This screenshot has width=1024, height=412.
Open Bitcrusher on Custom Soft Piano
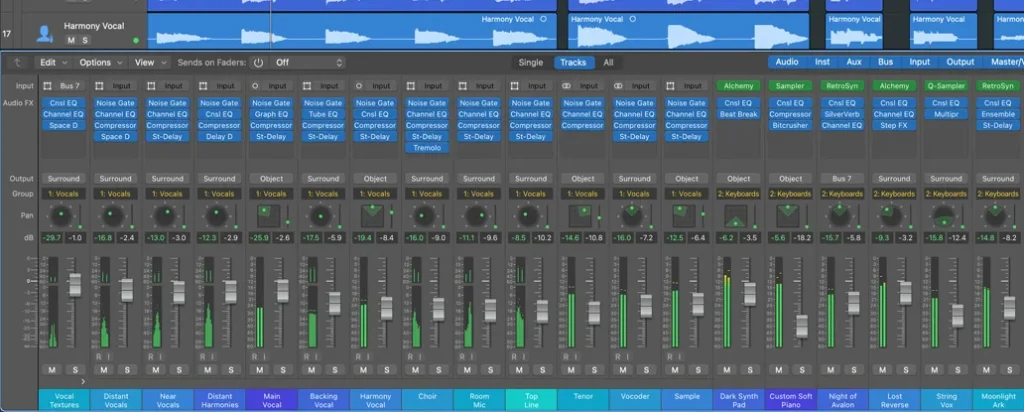click(790, 125)
